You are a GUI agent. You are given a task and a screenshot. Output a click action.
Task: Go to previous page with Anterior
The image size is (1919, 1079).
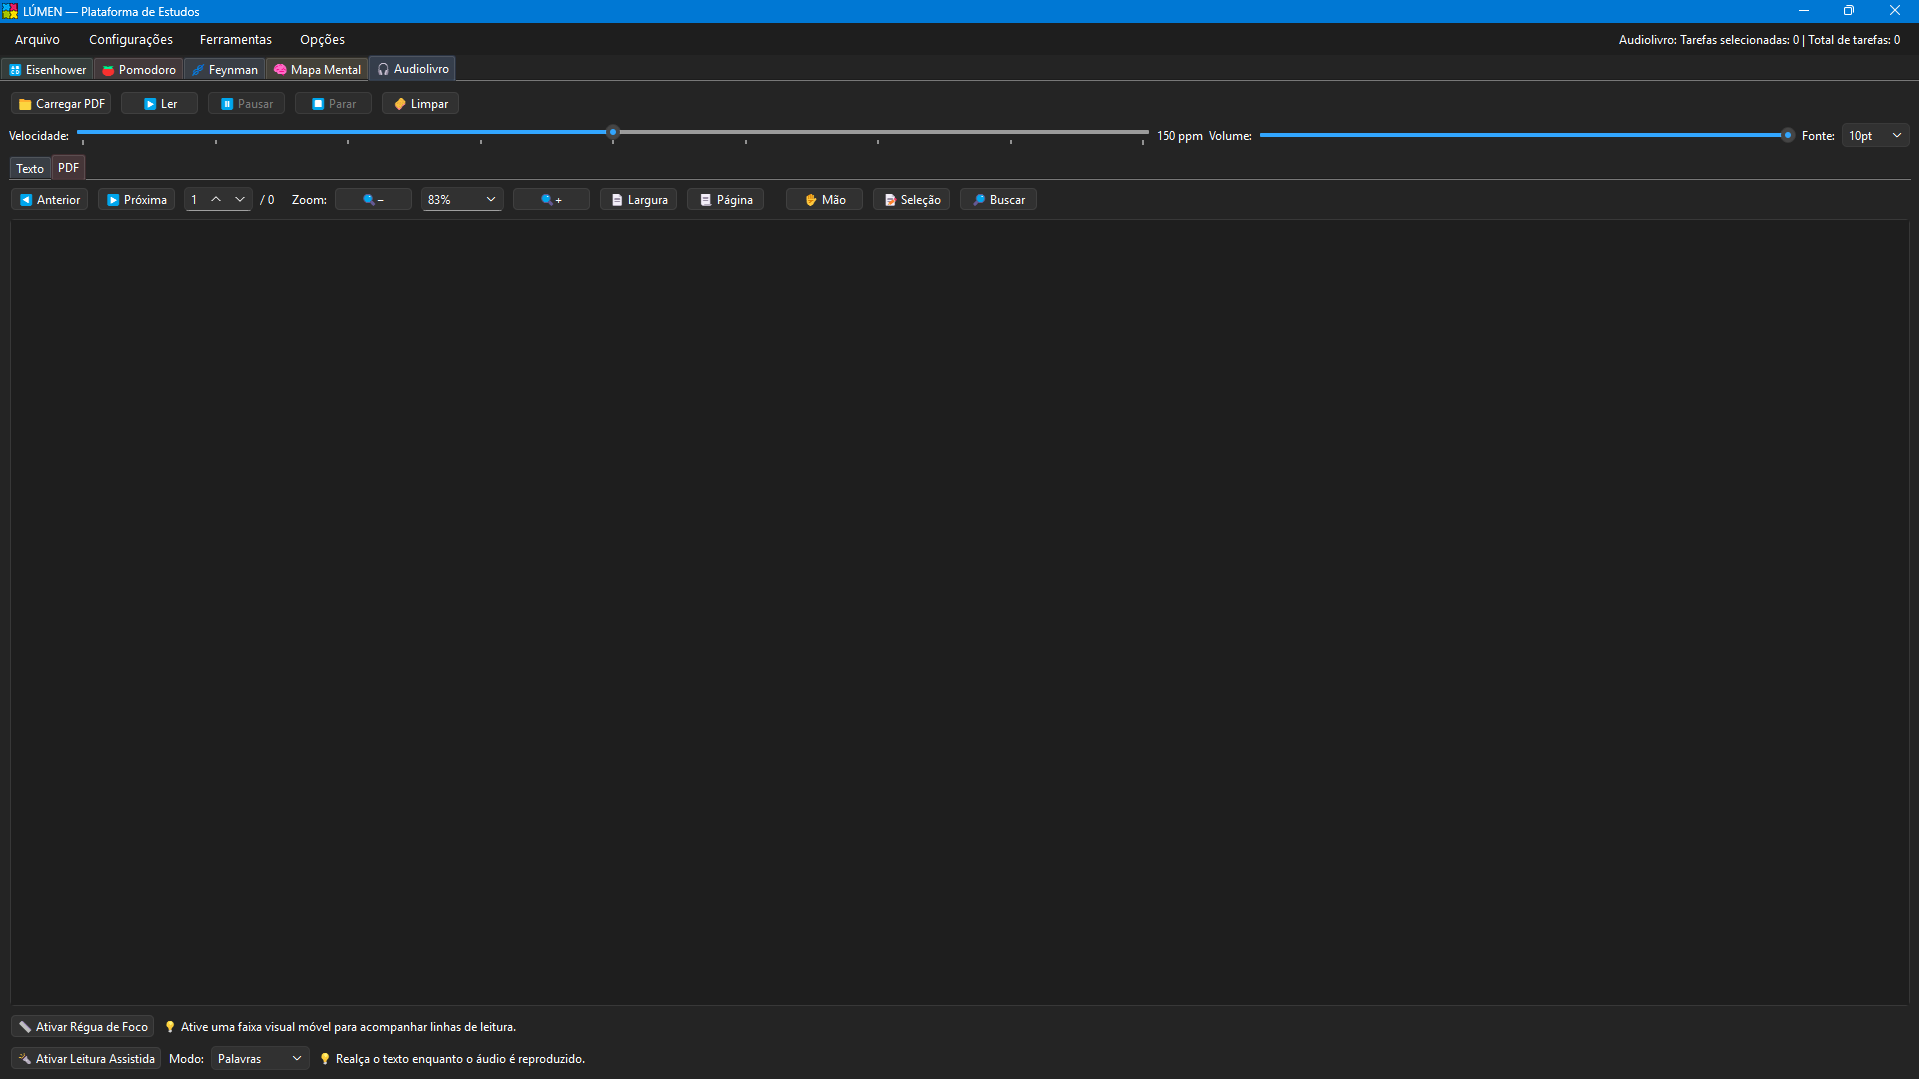[50, 200]
